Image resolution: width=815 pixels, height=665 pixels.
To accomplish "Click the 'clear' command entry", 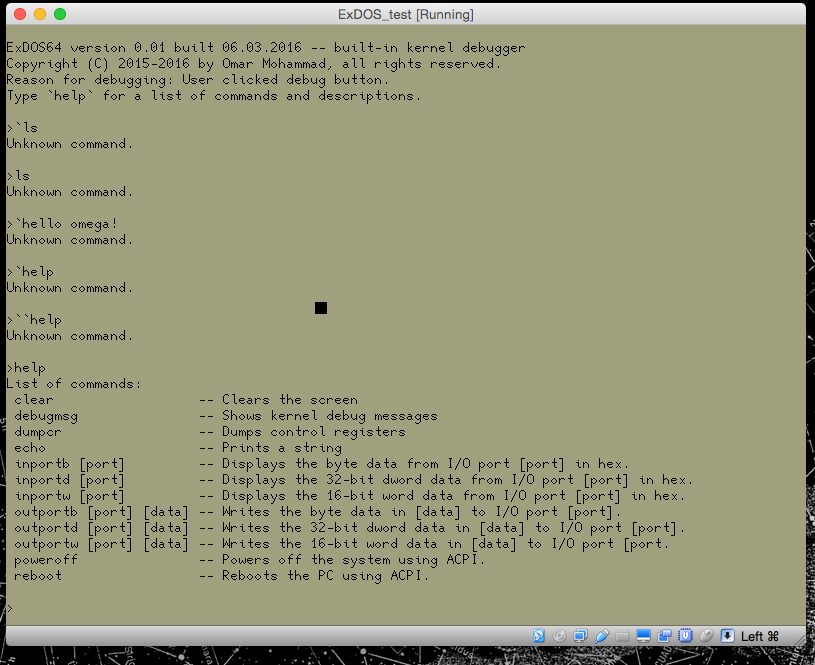I will 34,400.
